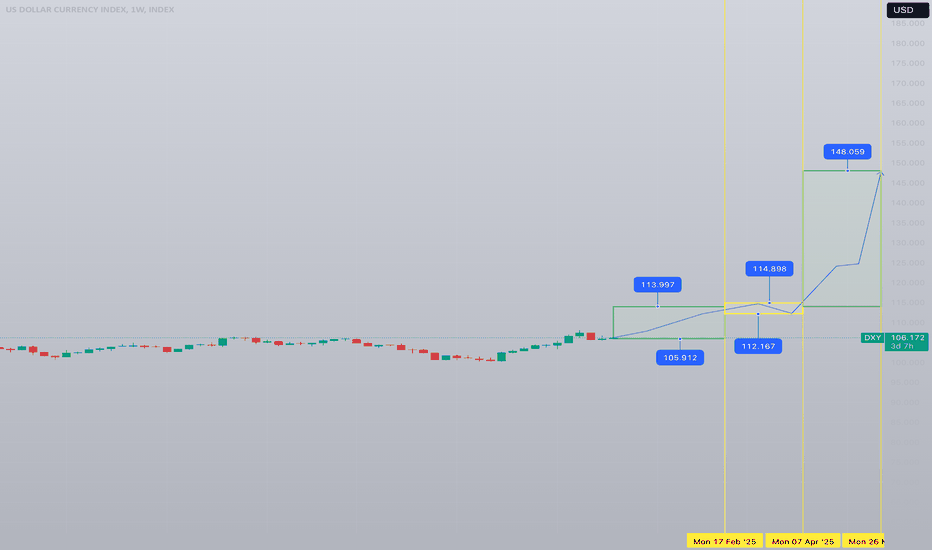Click the 106.172 current price tag

coord(907,338)
